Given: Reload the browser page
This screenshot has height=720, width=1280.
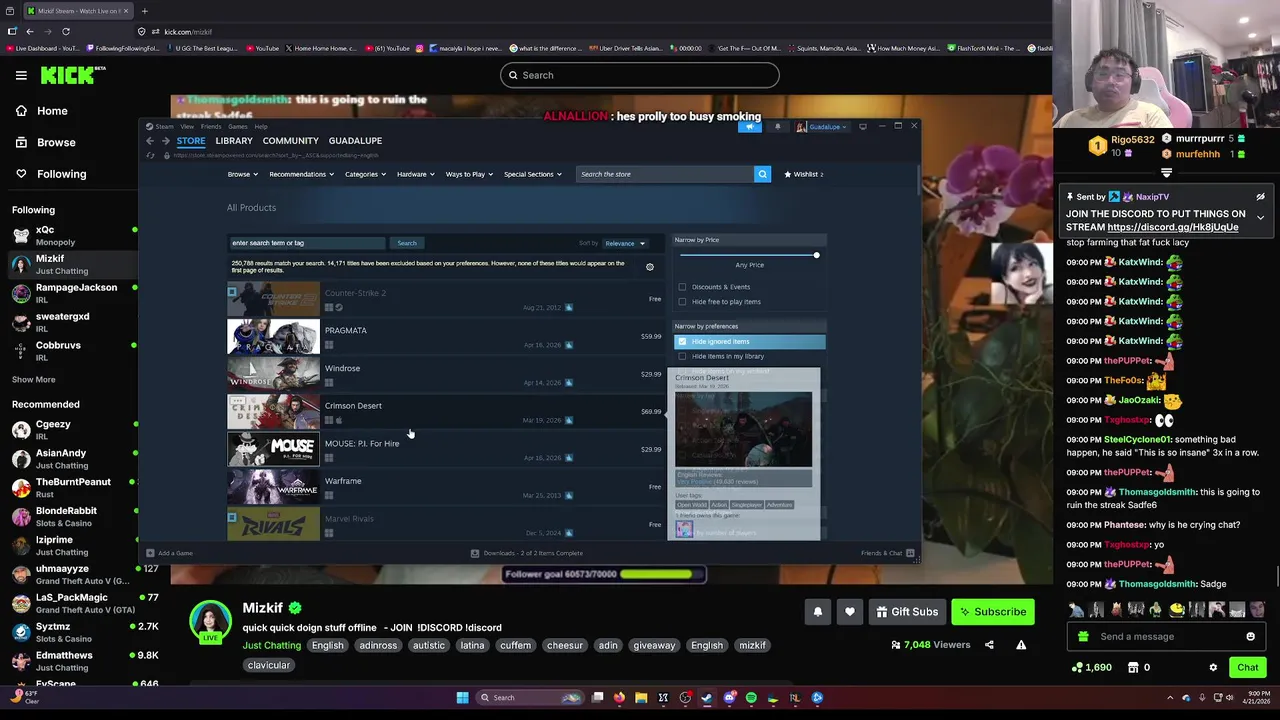Looking at the screenshot, I should tap(66, 31).
